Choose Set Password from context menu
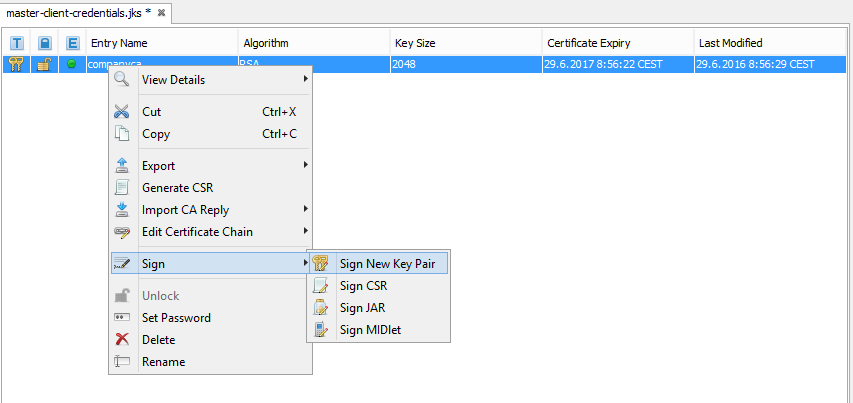This screenshot has height=403, width=853. coord(176,318)
